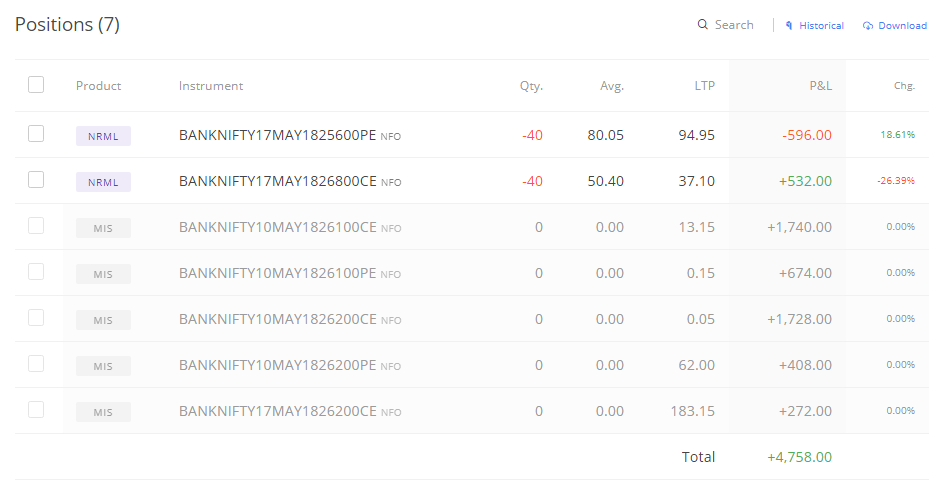Check the BANKNIFTY17MAY1826800CE row checkbox
Viewport: 938px width, 482px height.
pos(36,179)
